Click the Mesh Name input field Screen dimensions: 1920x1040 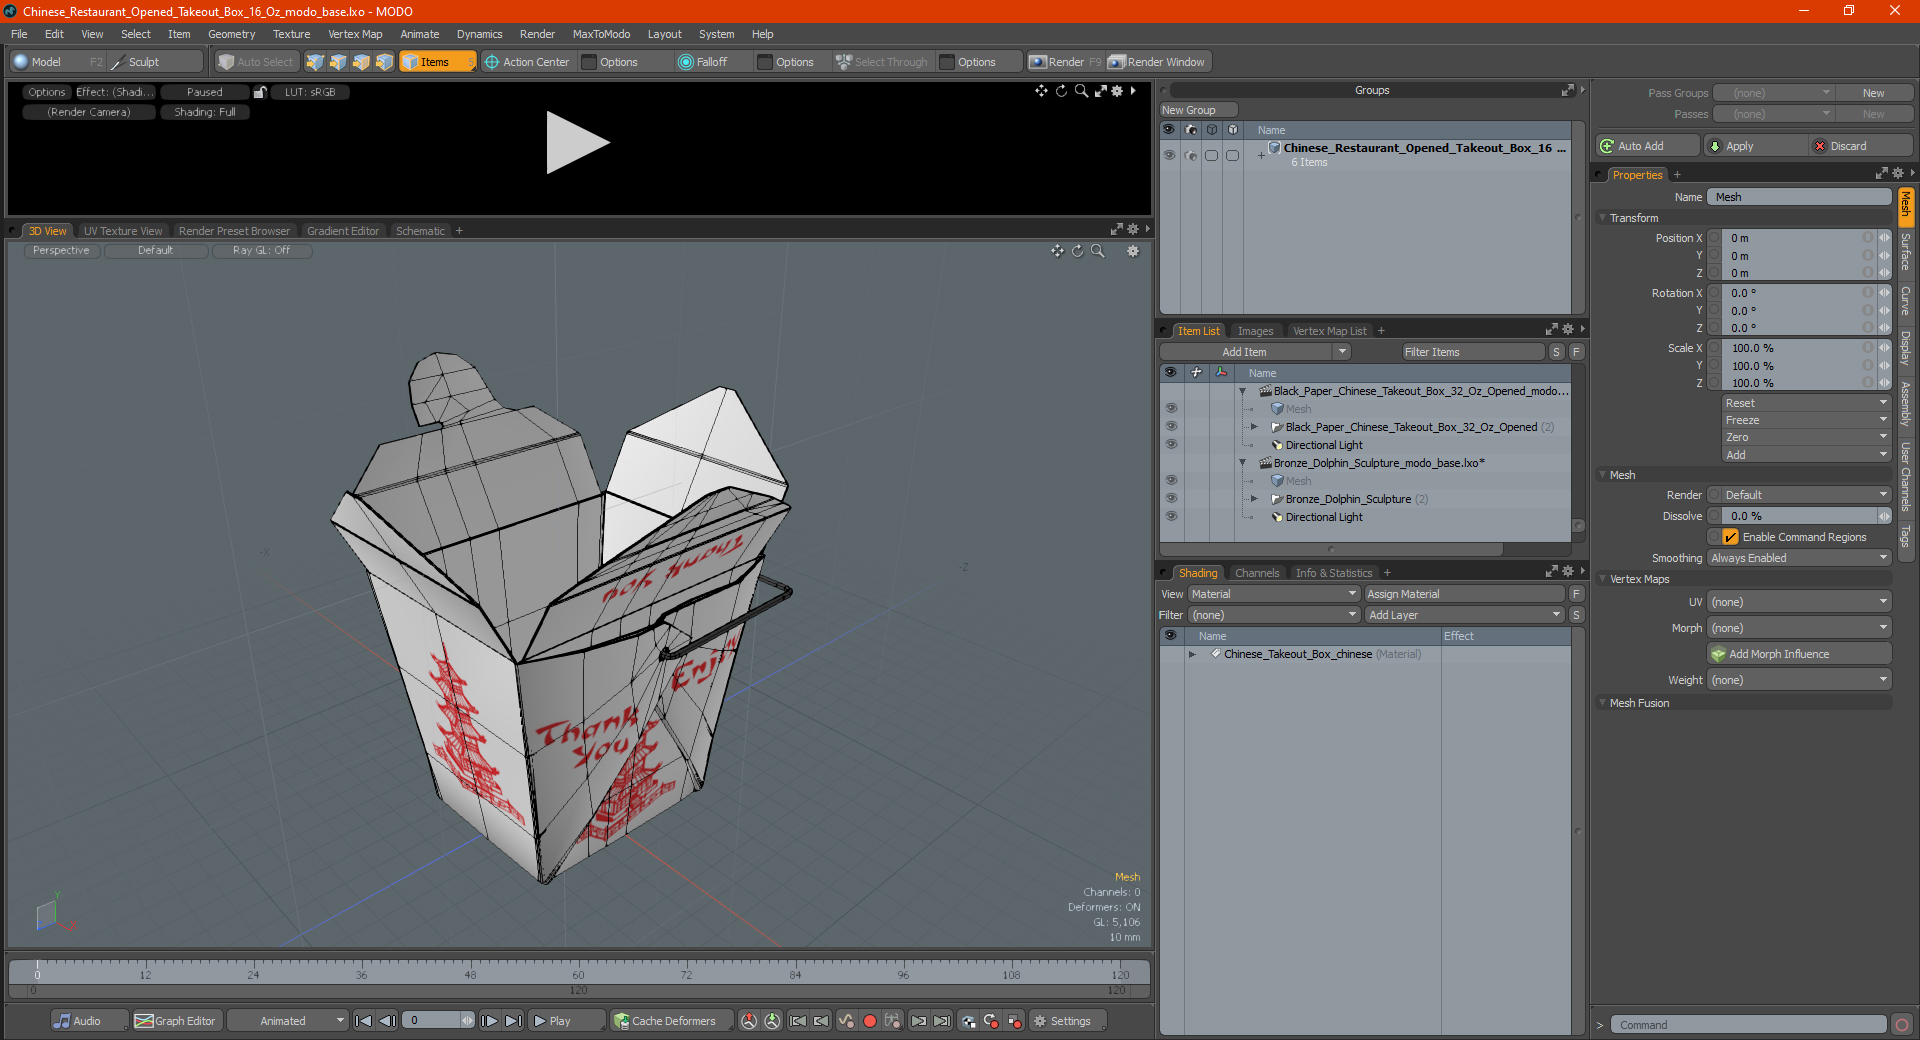(x=1799, y=197)
